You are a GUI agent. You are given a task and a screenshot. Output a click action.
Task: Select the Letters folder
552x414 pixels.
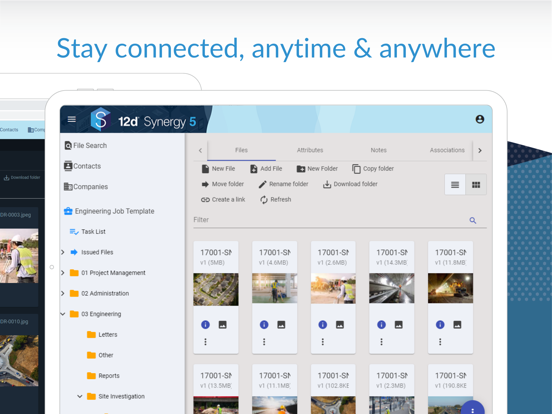click(x=102, y=334)
